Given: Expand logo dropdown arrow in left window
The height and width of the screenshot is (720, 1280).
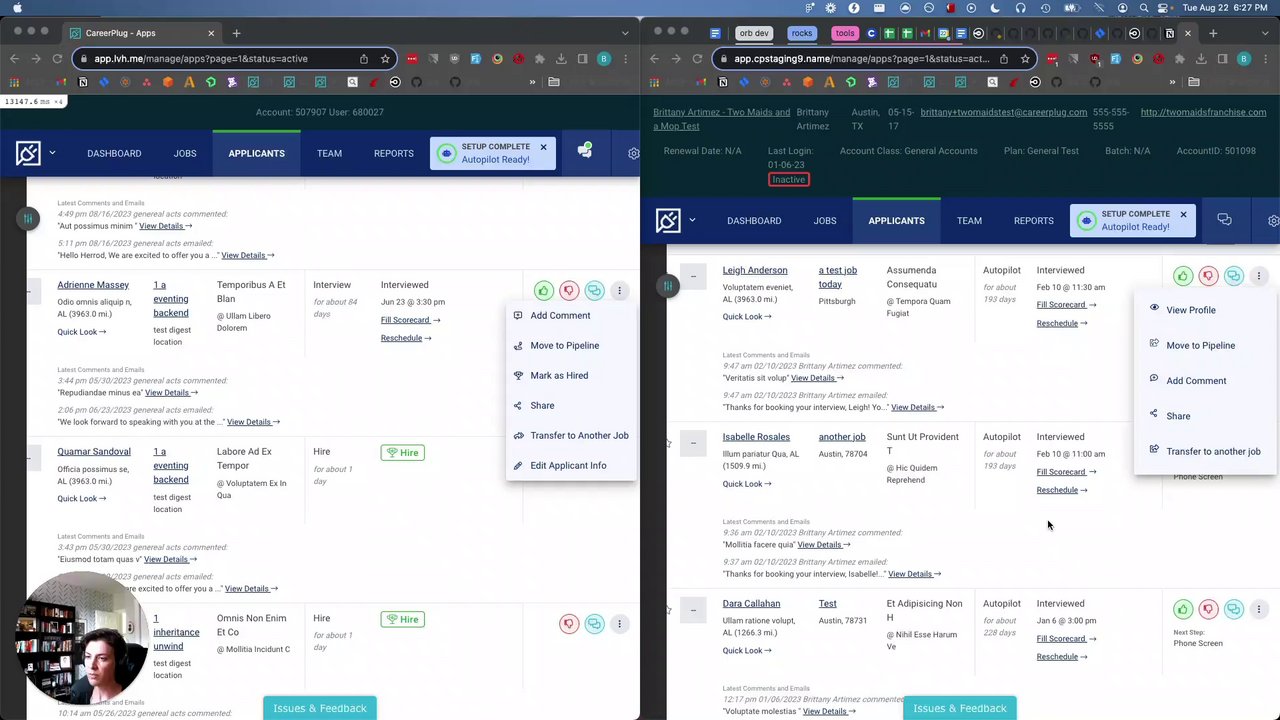Looking at the screenshot, I should click(52, 153).
